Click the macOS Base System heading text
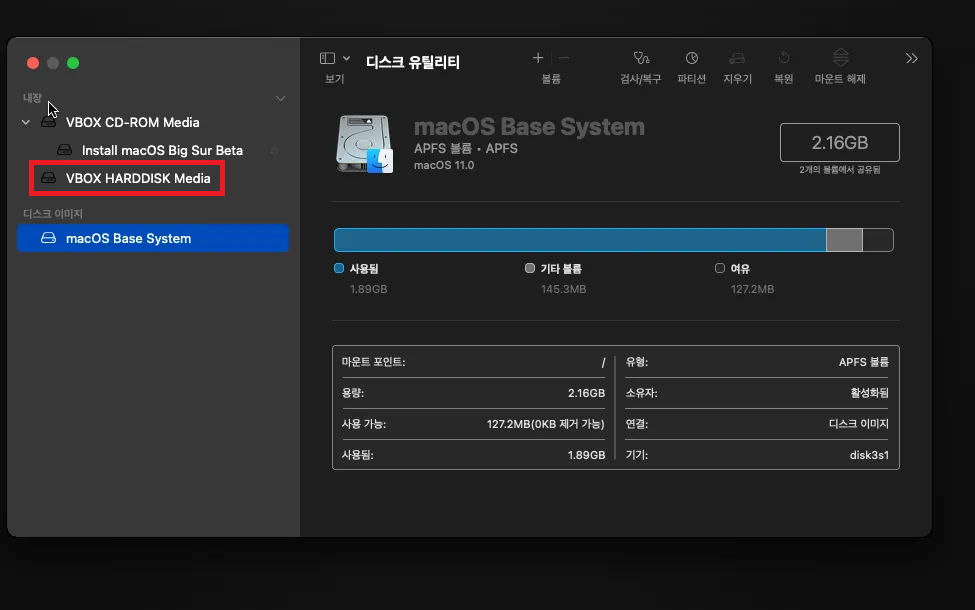 coord(529,127)
